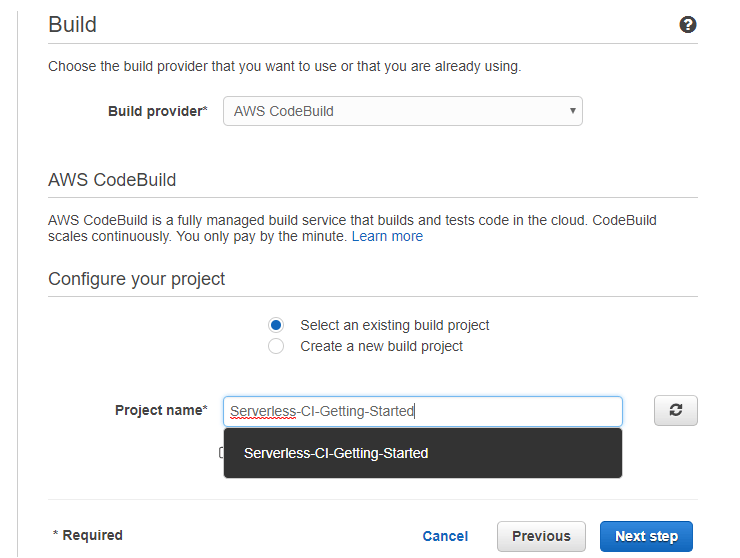Click the '* Required' footnote text
This screenshot has height=558, width=740.
87,535
